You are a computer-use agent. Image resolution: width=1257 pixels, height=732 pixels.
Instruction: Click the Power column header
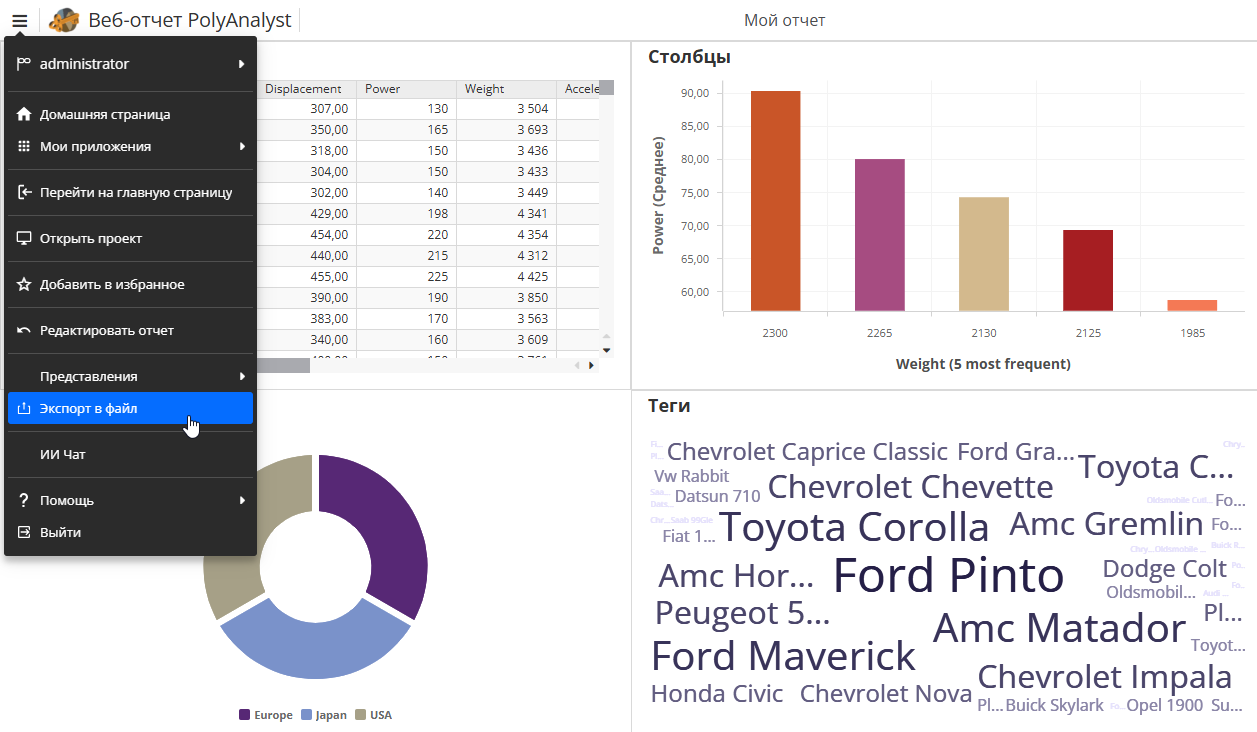click(x=406, y=89)
